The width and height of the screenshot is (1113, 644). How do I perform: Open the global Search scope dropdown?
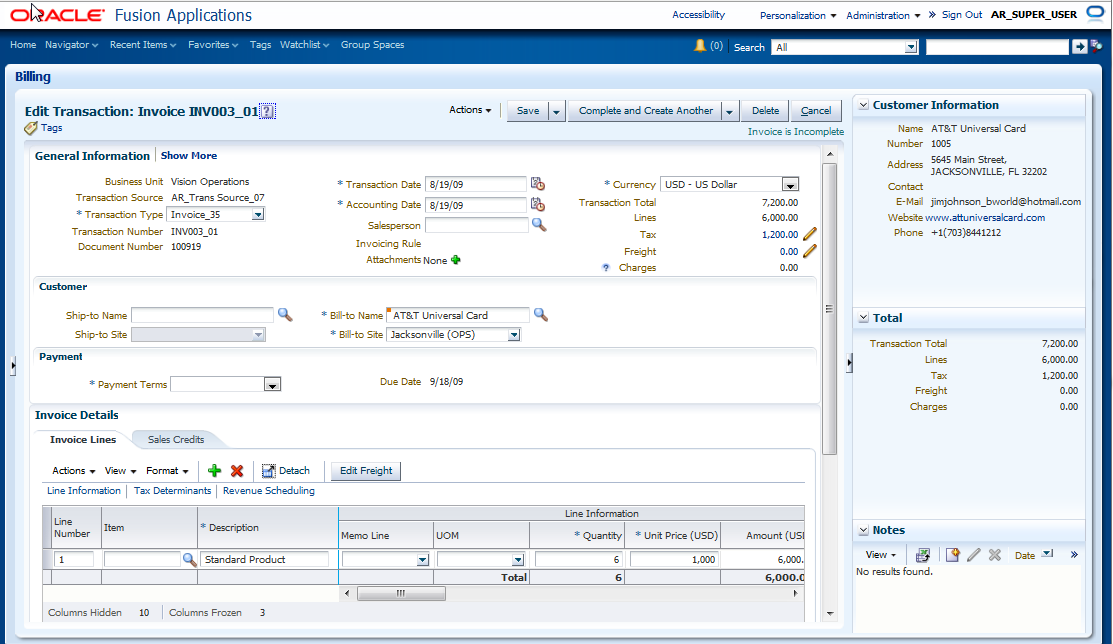(911, 47)
